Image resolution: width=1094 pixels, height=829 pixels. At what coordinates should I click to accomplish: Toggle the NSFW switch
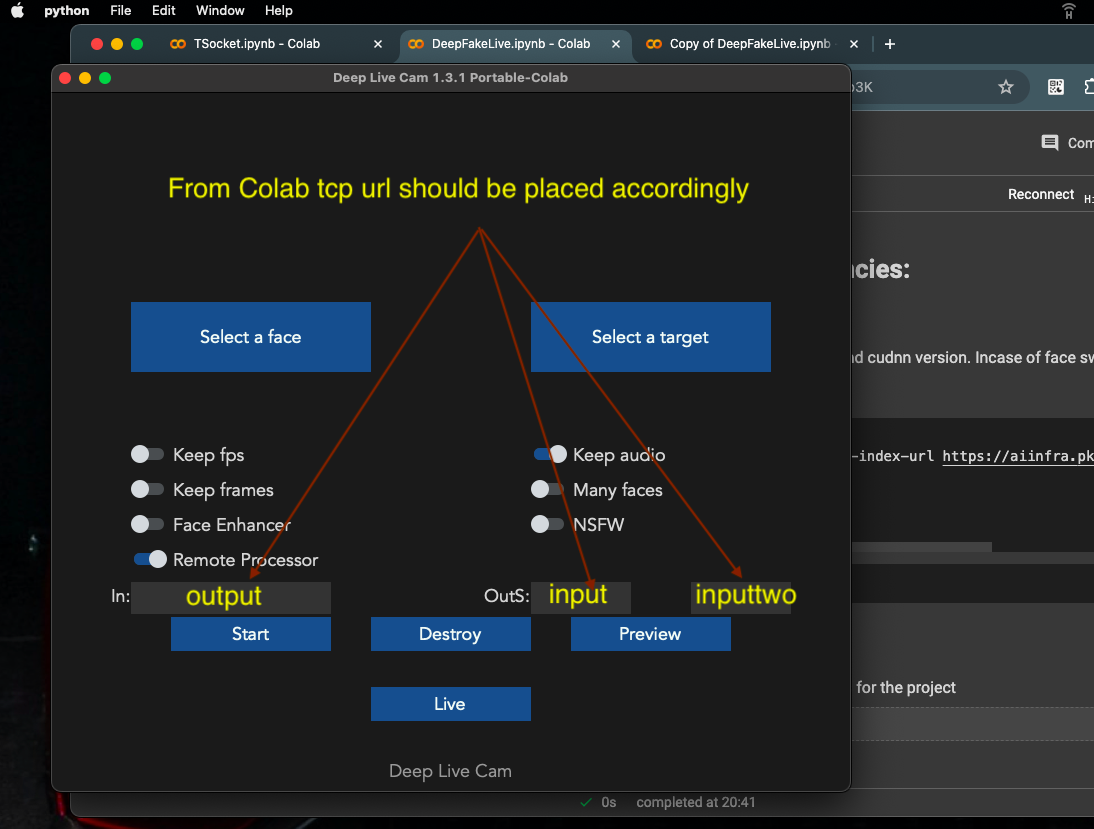pyautogui.click(x=547, y=525)
